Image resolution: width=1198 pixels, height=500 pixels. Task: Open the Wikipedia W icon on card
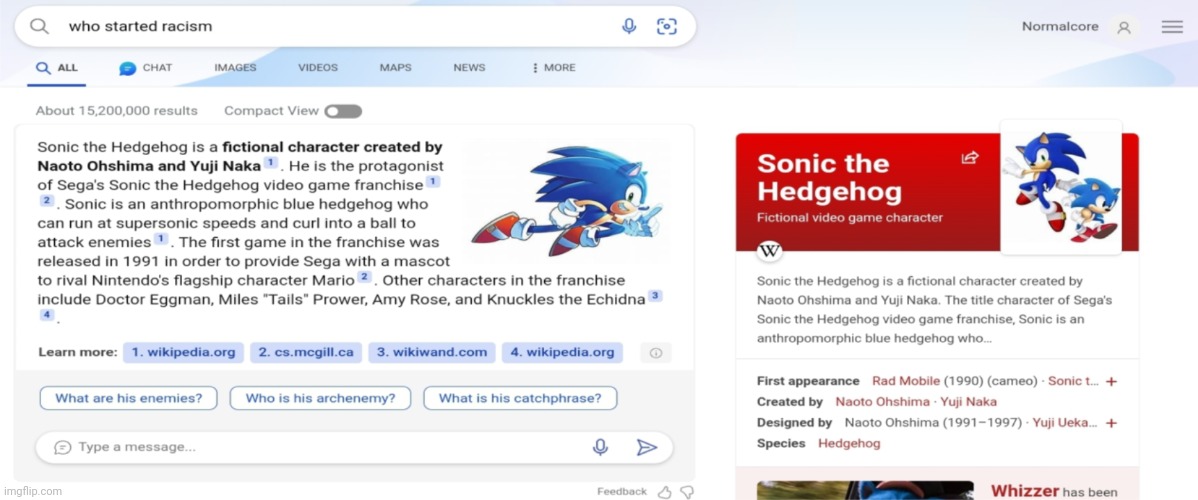tap(769, 252)
